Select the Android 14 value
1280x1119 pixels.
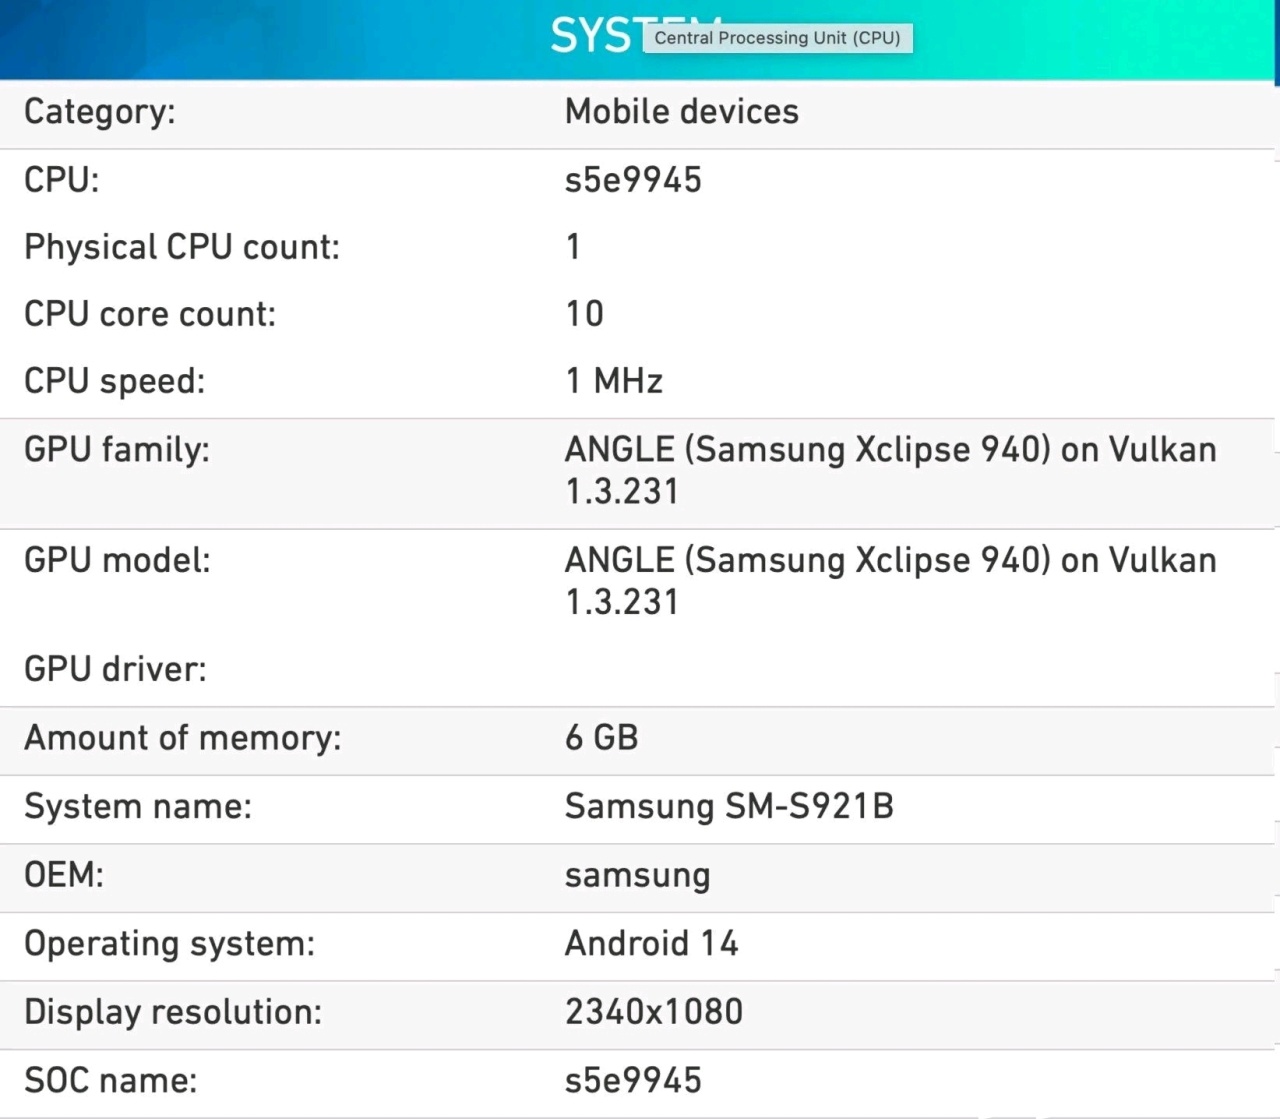click(652, 943)
